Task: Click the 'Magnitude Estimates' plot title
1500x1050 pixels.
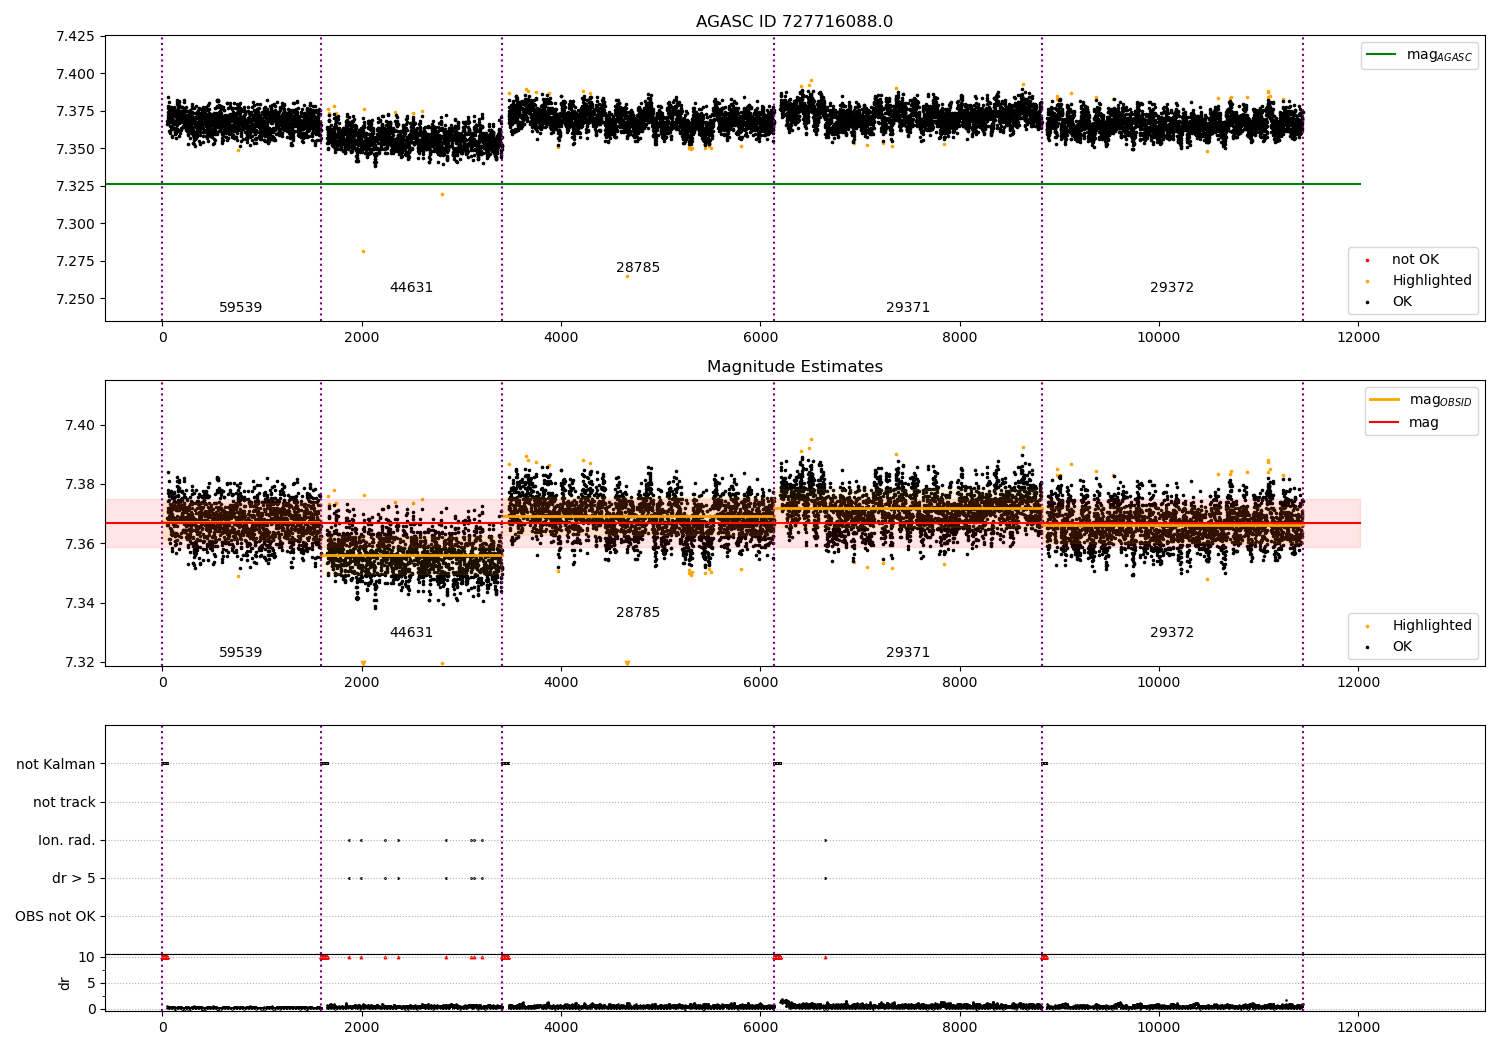Action: [794, 367]
